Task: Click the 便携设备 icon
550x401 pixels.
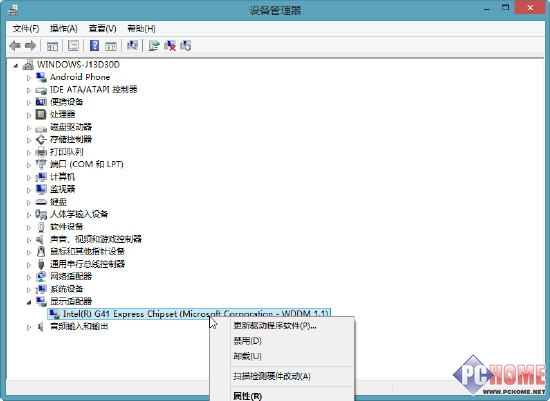Action: [41, 102]
